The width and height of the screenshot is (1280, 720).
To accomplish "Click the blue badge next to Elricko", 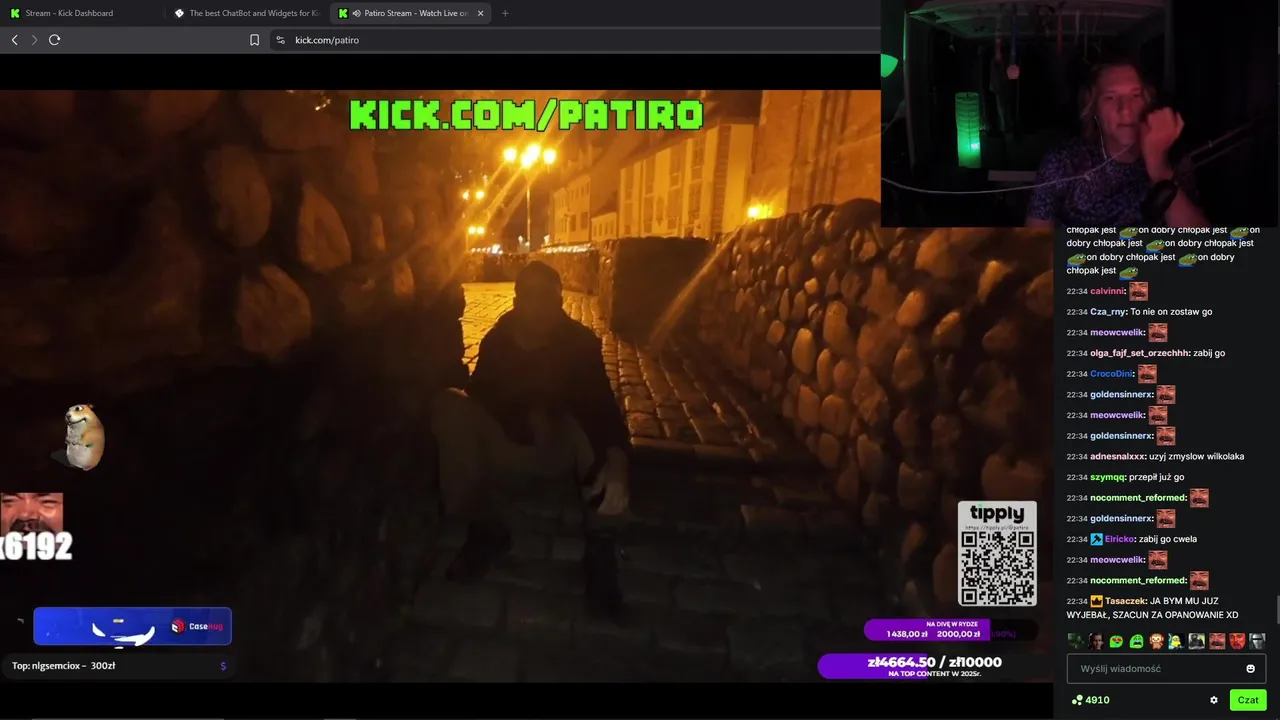I will pyautogui.click(x=1096, y=539).
